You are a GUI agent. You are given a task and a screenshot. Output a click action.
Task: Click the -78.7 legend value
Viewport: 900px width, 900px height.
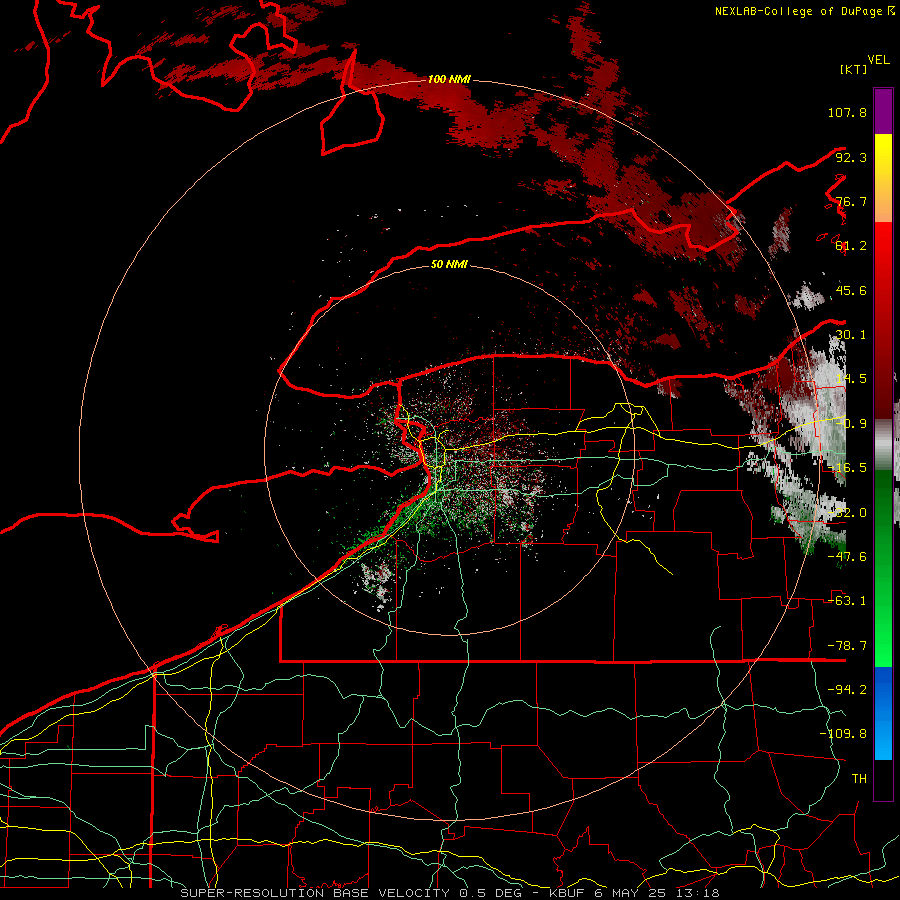[847, 646]
